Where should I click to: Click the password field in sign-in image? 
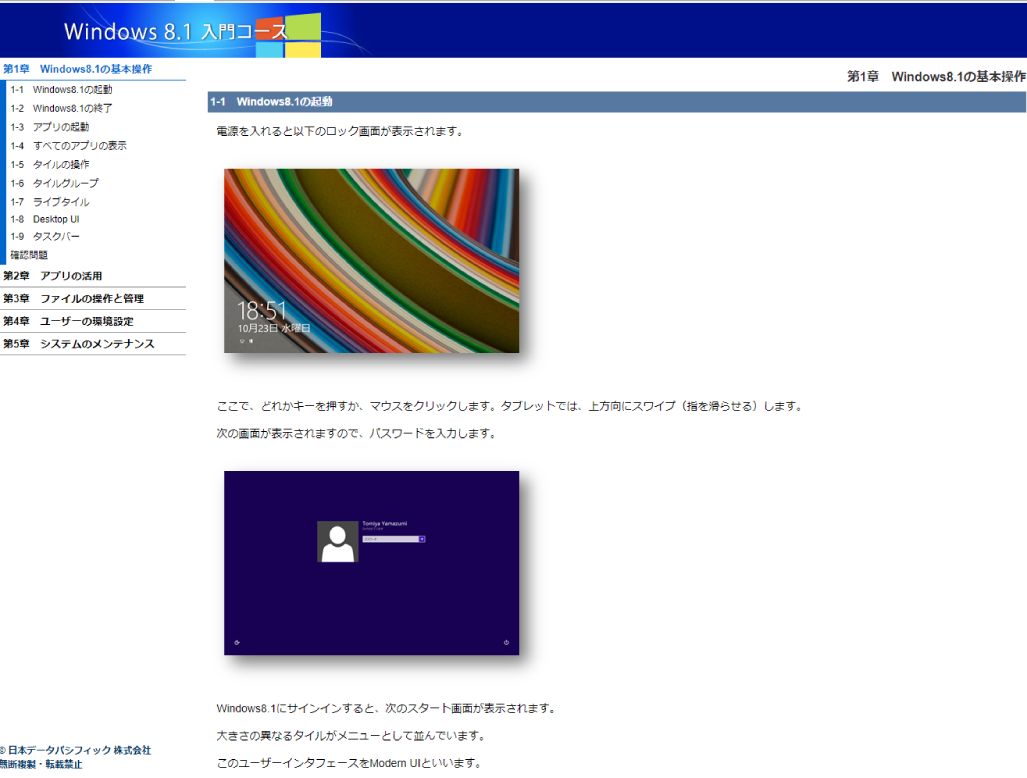390,539
